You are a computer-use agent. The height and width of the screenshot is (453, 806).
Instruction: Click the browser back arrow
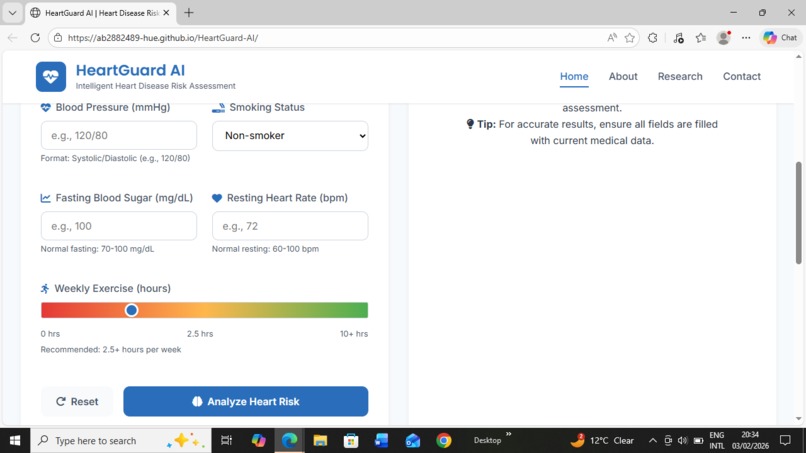12,38
